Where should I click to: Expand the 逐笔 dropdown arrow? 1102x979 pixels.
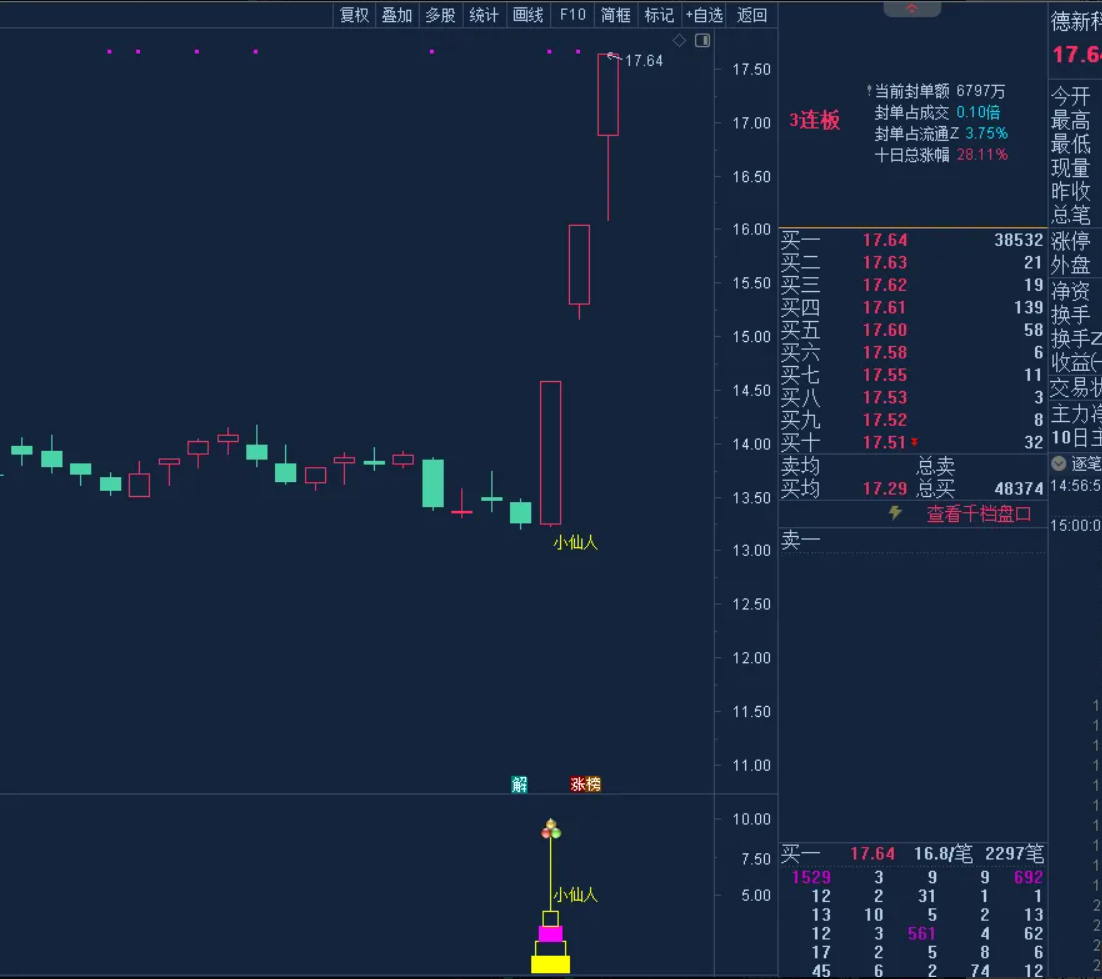tap(1059, 463)
